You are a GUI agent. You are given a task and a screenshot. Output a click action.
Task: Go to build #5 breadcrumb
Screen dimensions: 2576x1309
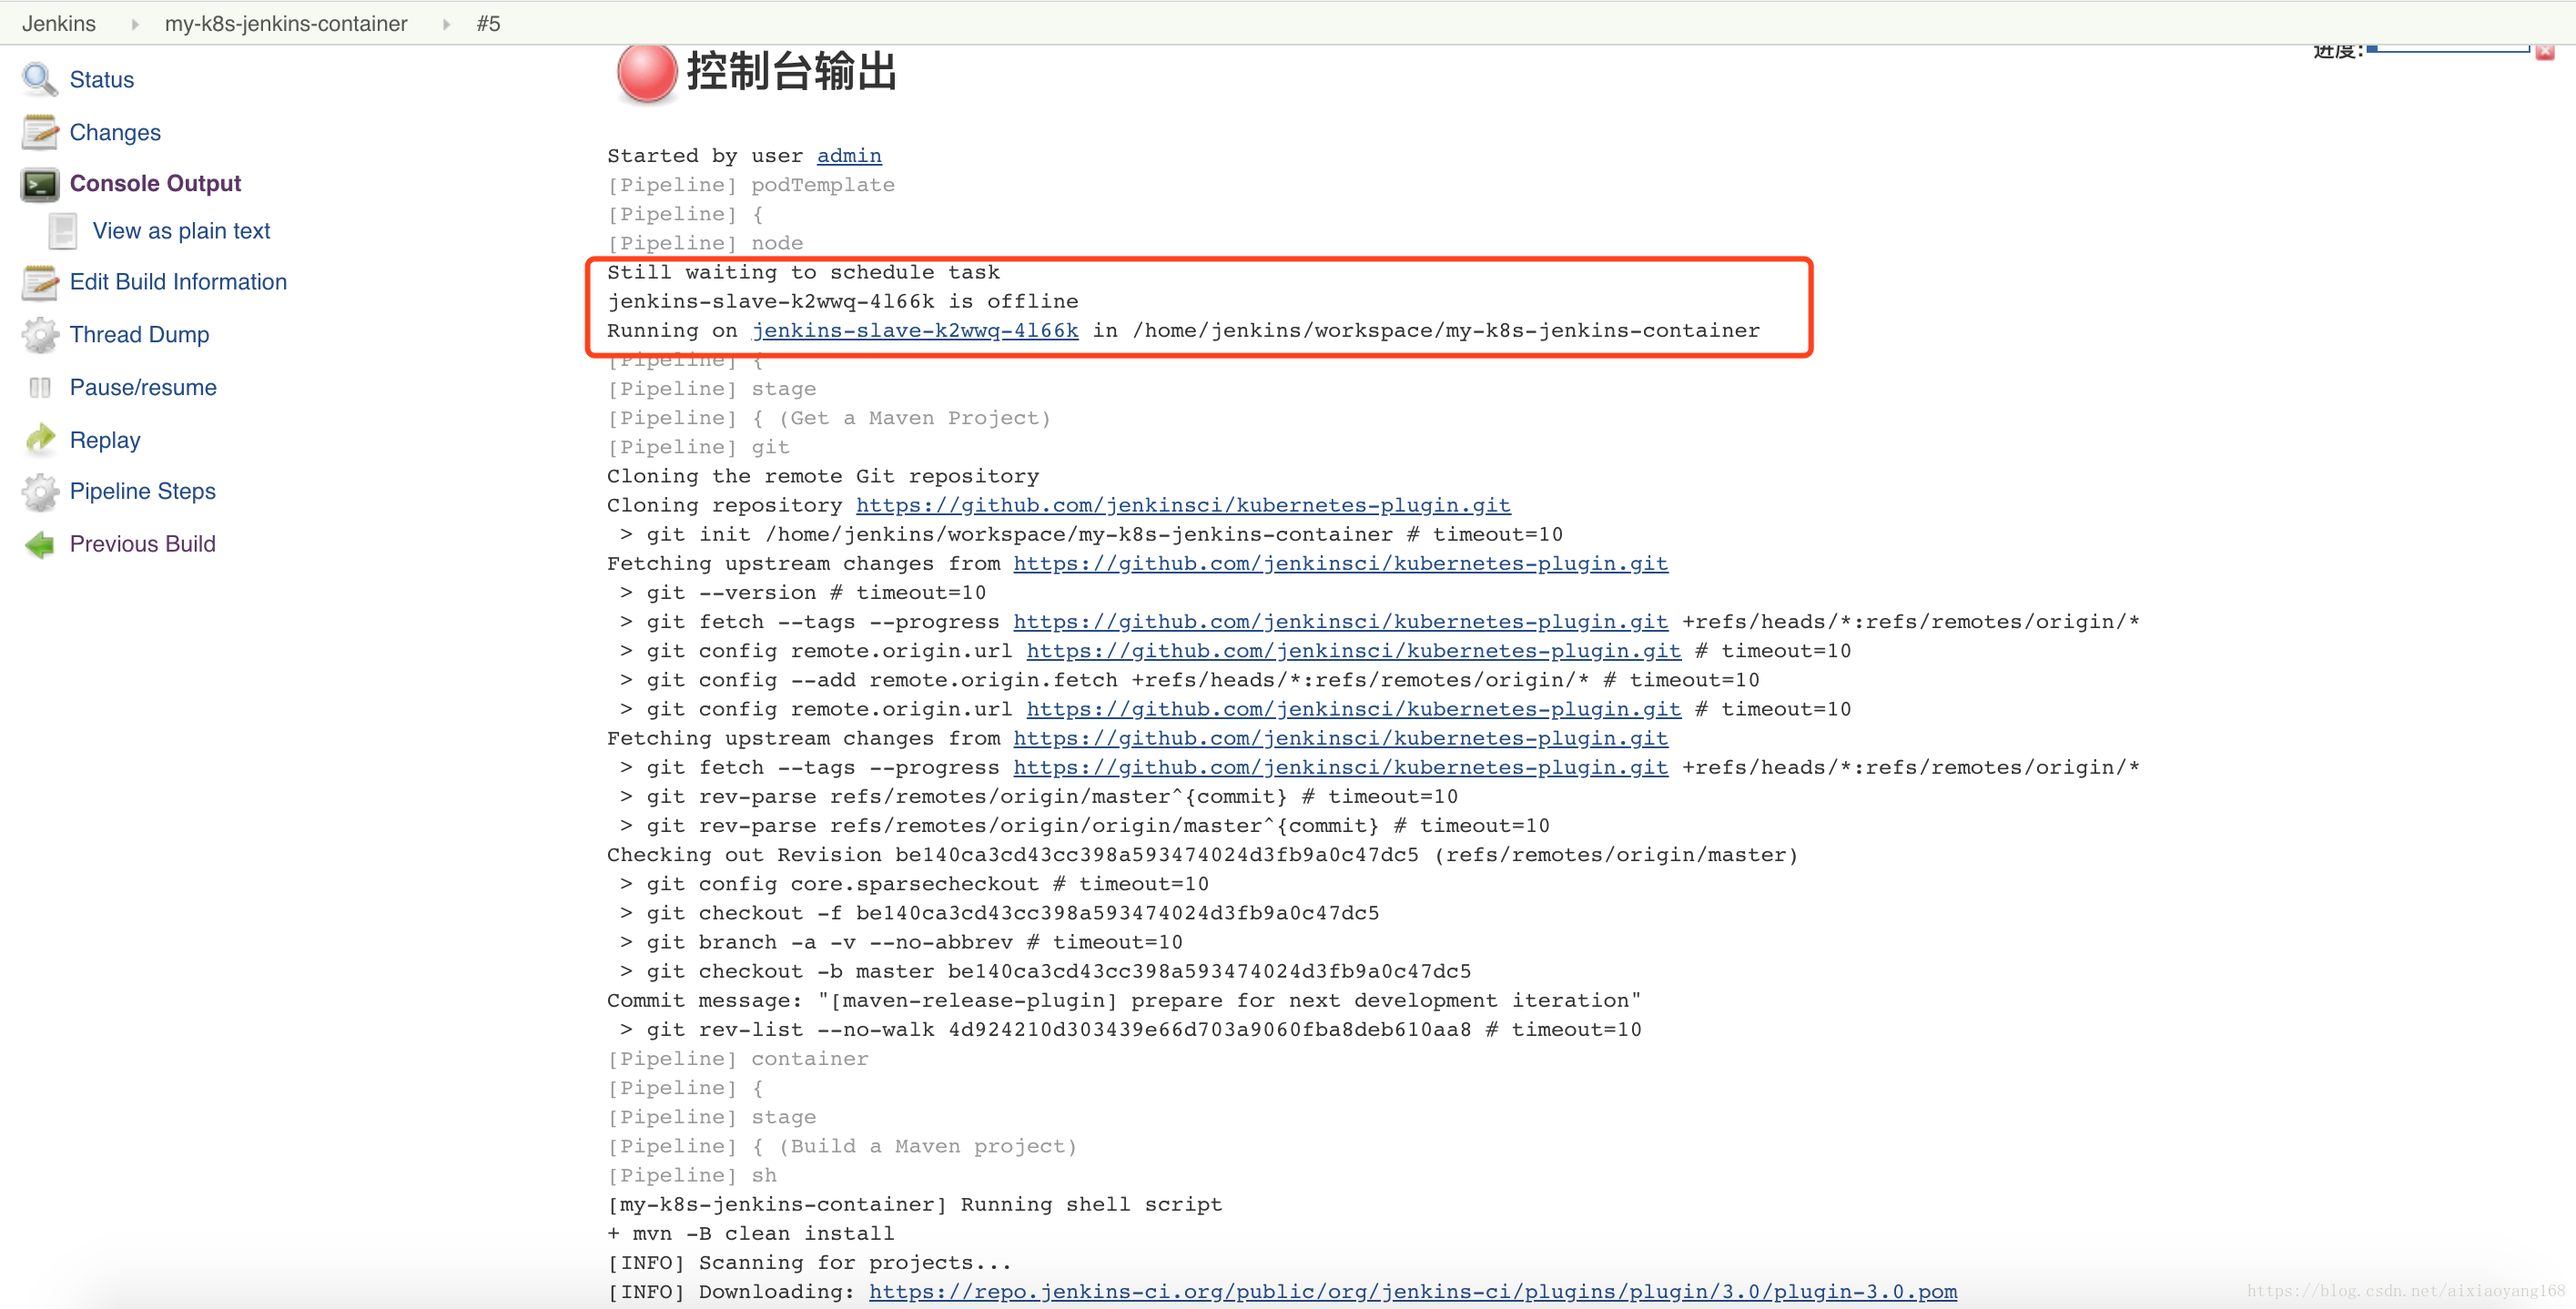click(x=488, y=24)
